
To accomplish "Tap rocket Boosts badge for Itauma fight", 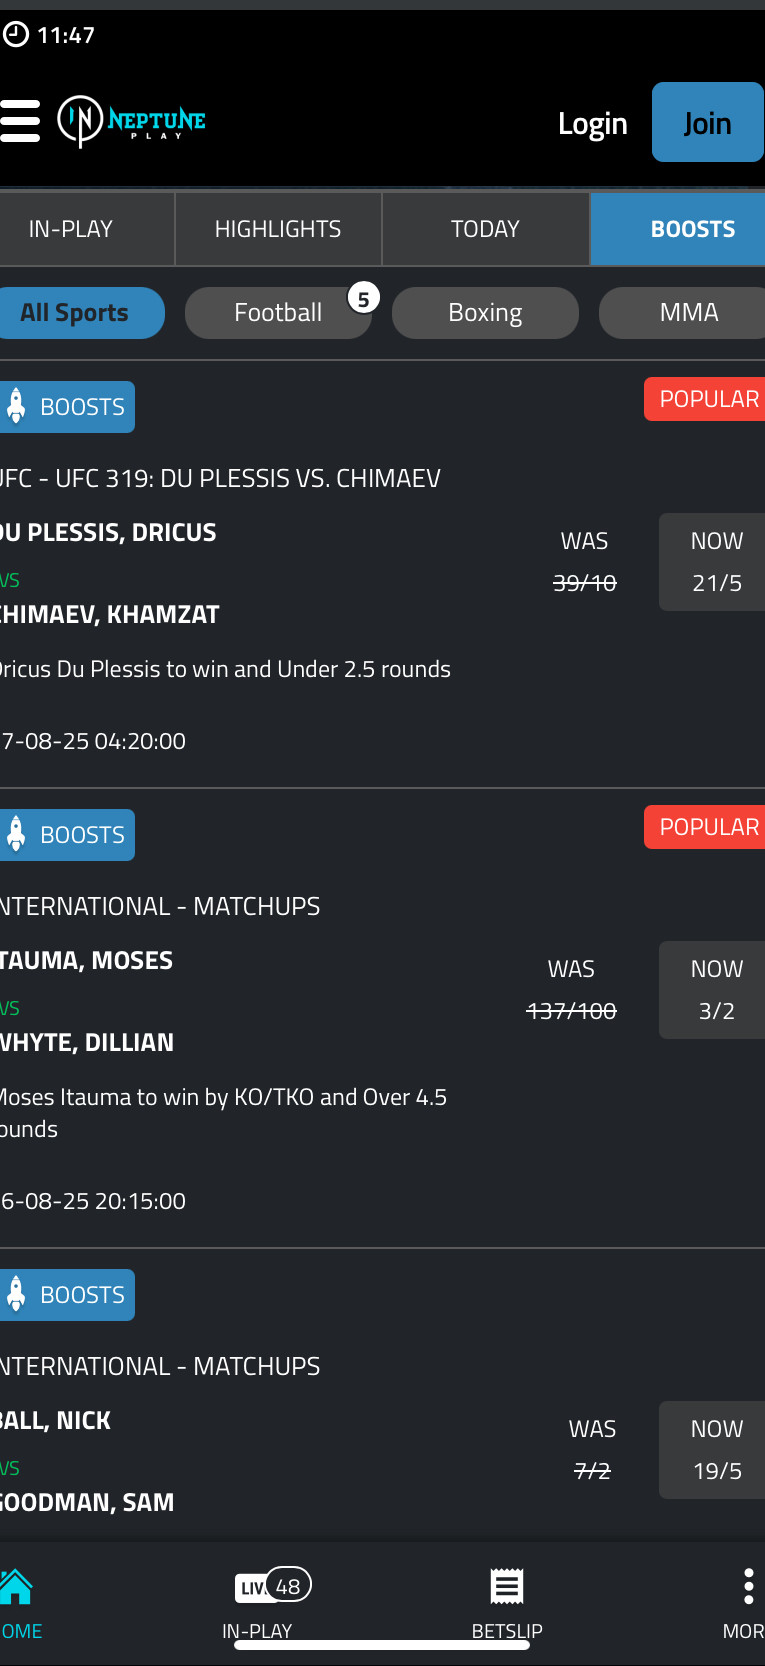I will coord(67,835).
